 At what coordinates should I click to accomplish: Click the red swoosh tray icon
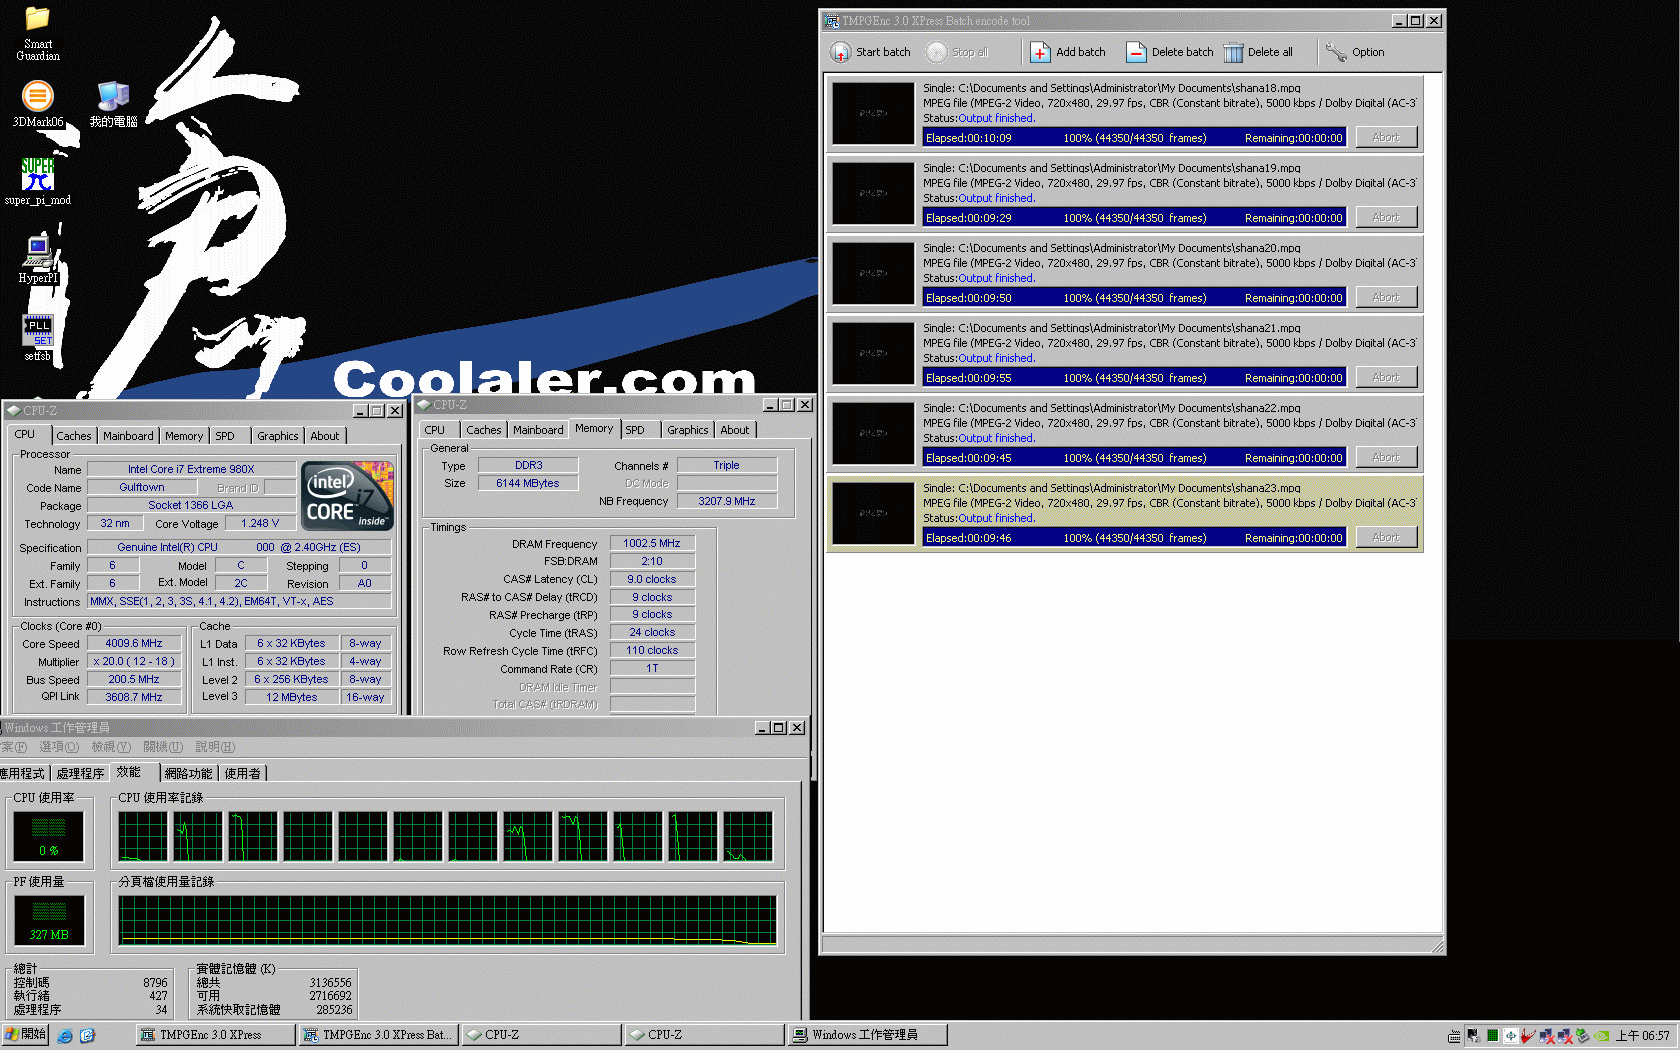(x=1528, y=1036)
